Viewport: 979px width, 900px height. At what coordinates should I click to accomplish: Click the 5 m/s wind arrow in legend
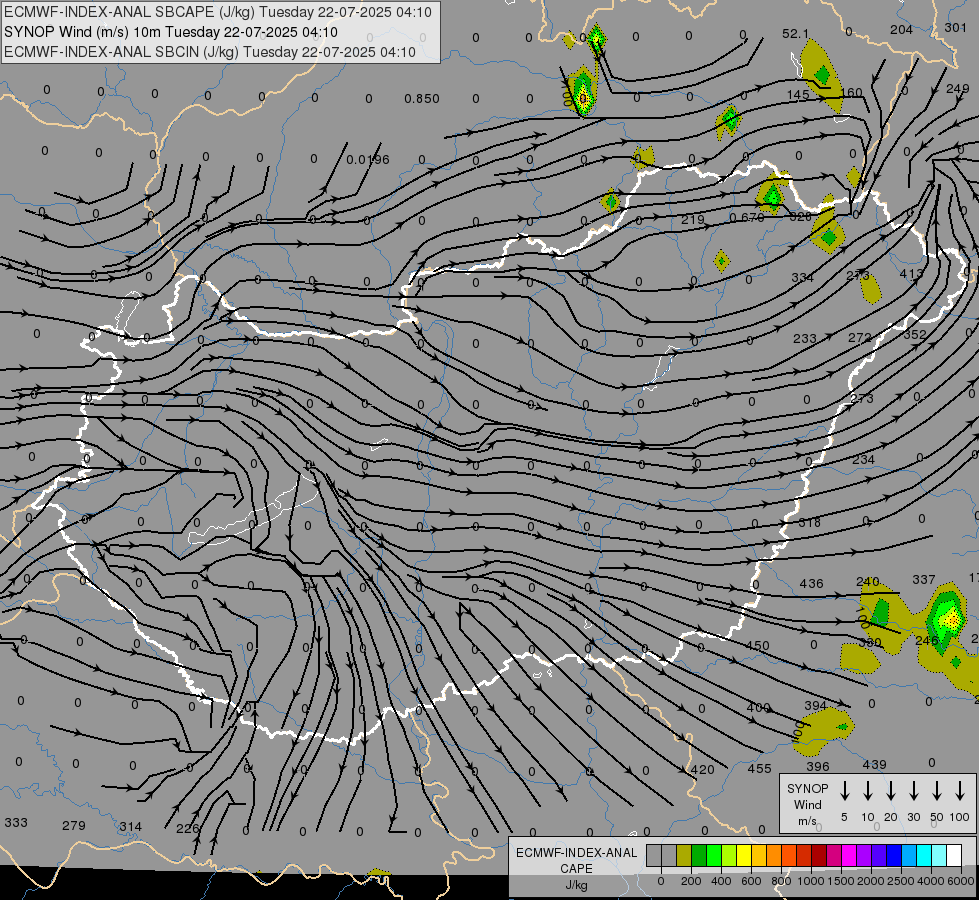point(845,791)
